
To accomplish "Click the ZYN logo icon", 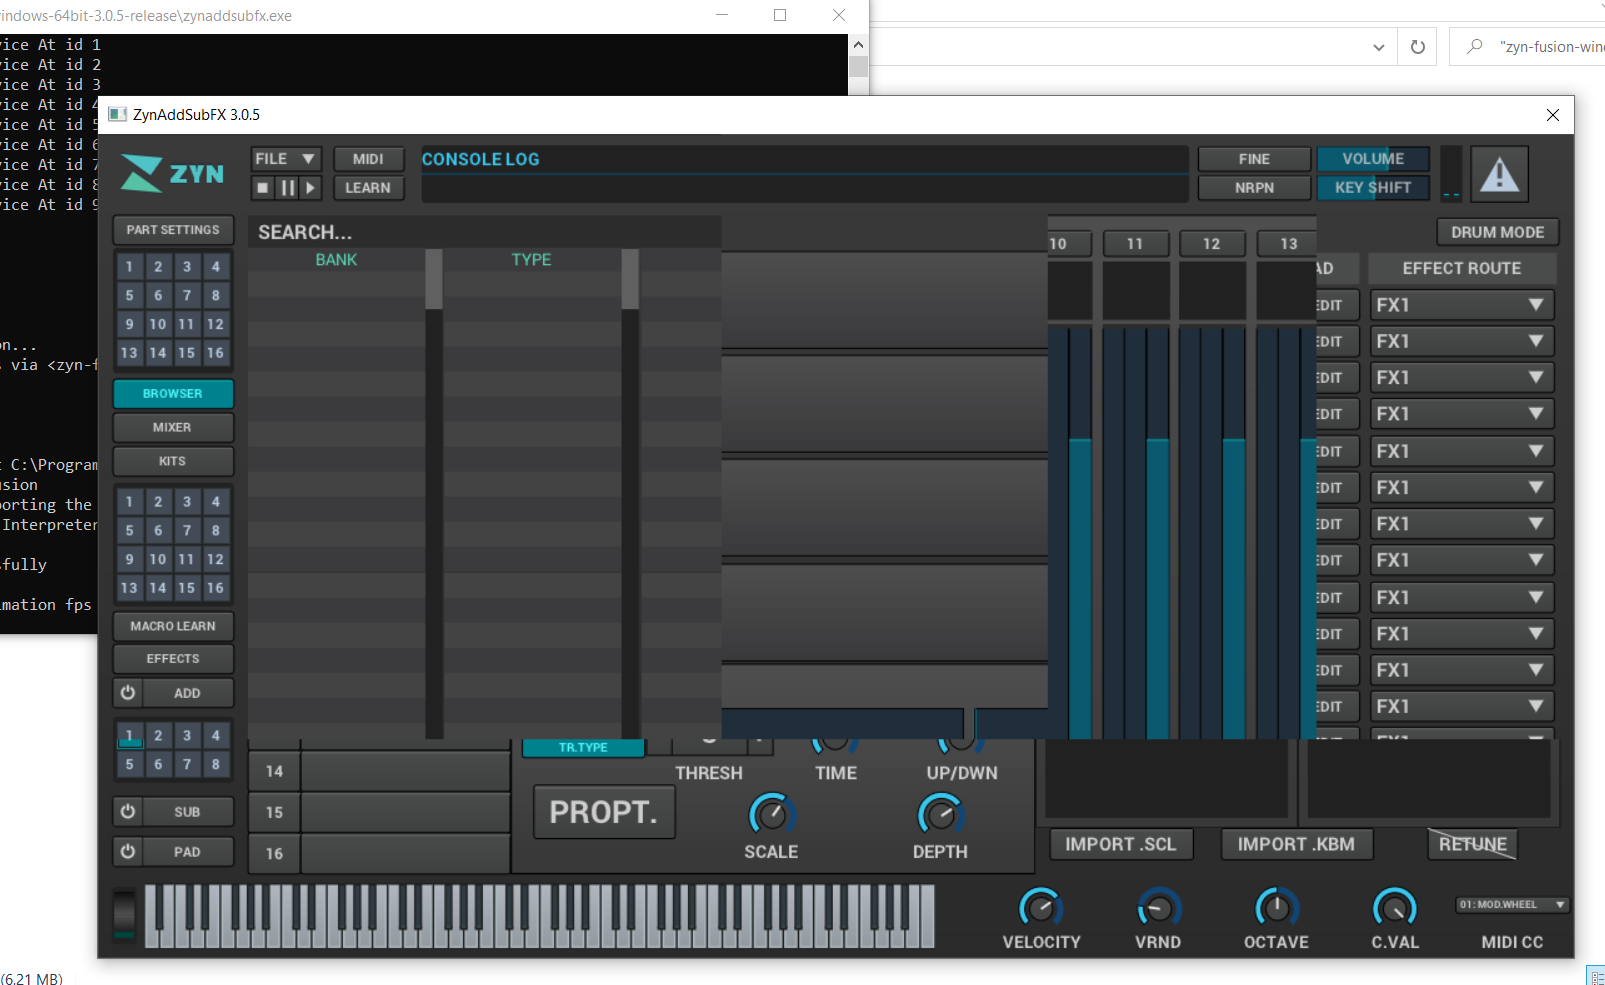I will [142, 173].
